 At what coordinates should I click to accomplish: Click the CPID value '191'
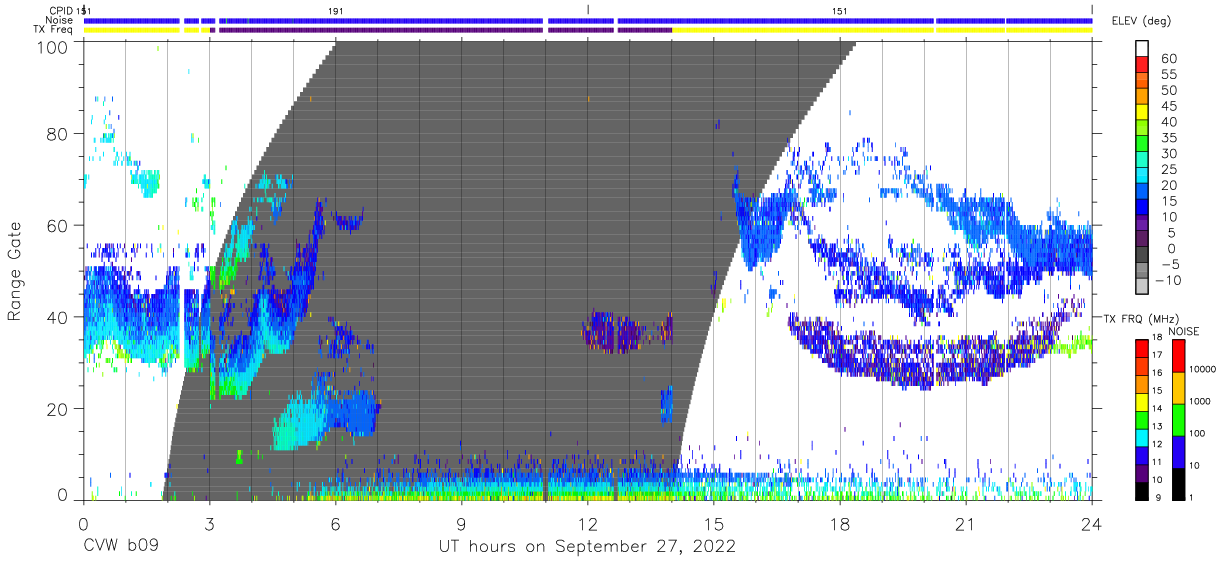(x=336, y=10)
